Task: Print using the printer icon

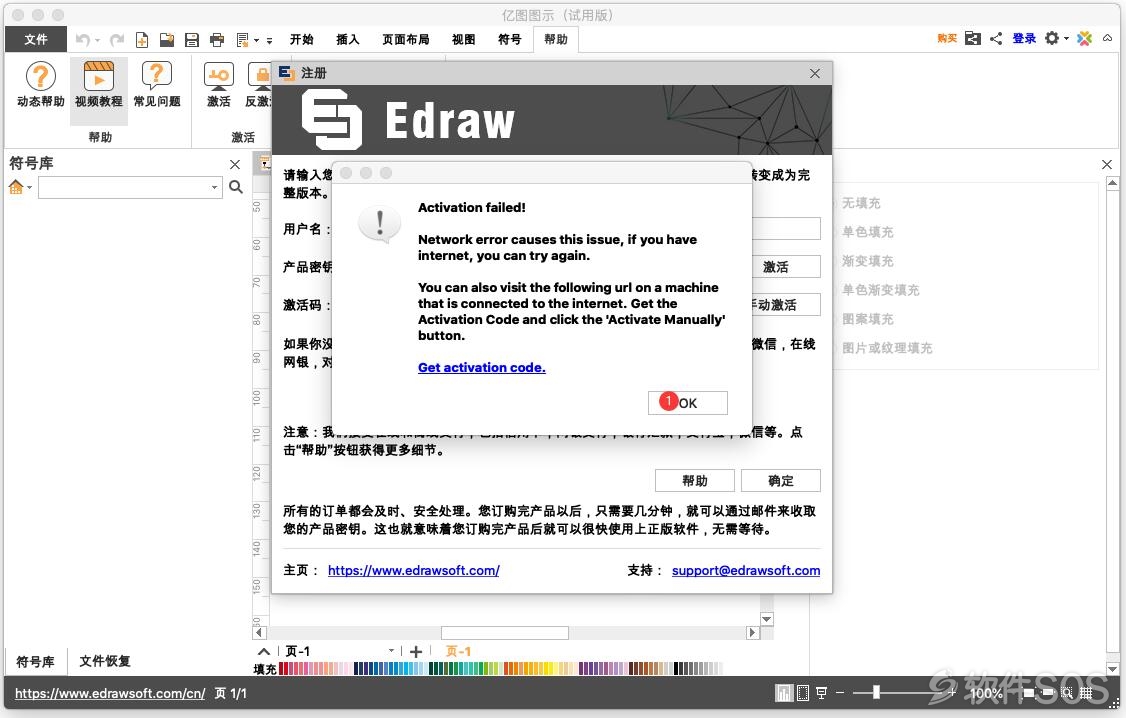Action: tap(217, 39)
